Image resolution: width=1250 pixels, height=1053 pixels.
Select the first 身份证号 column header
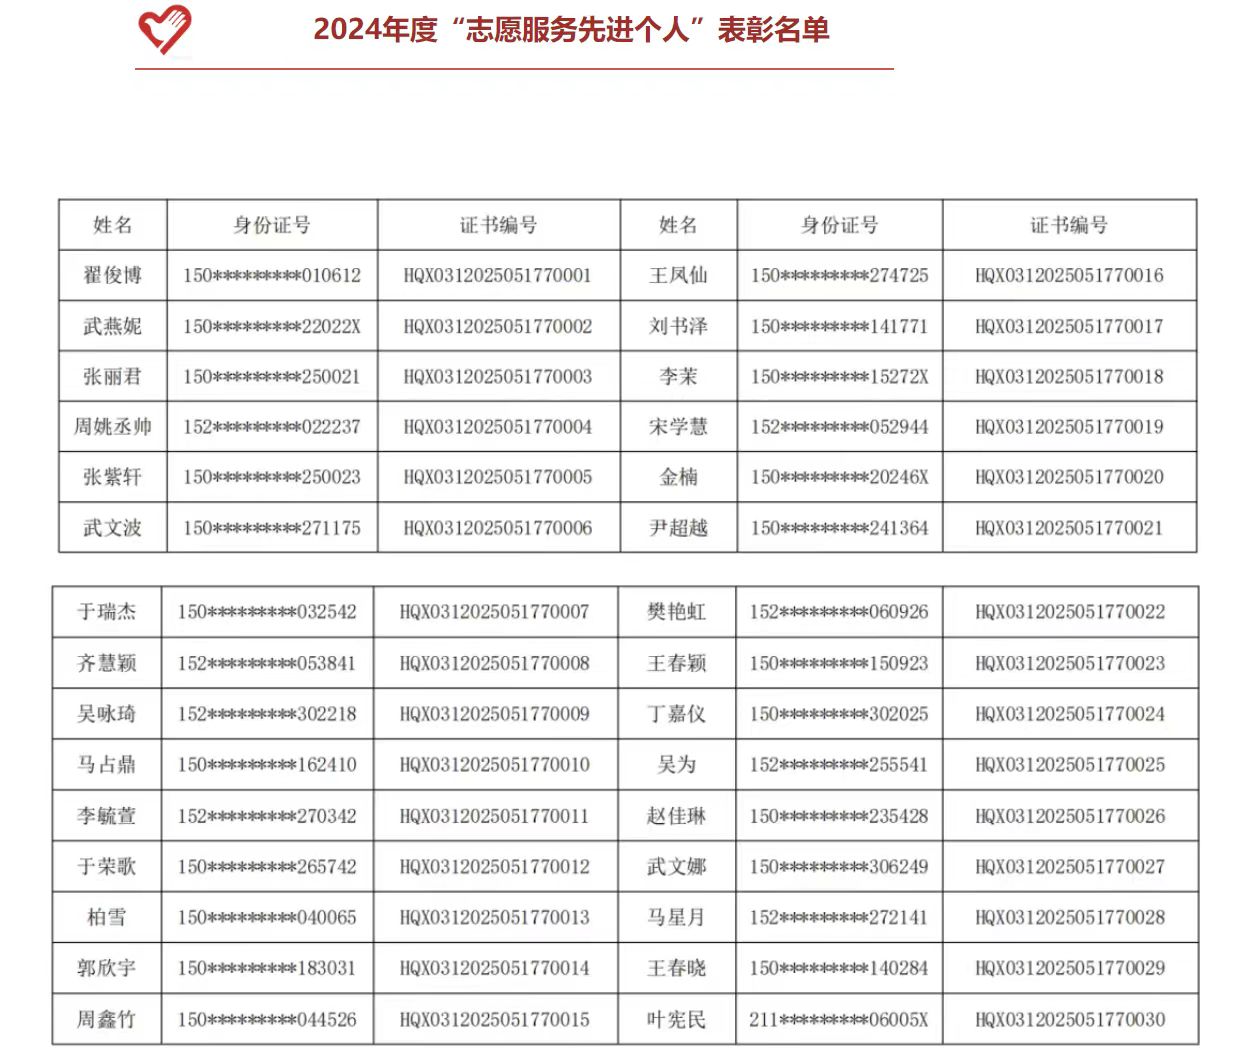click(x=272, y=225)
